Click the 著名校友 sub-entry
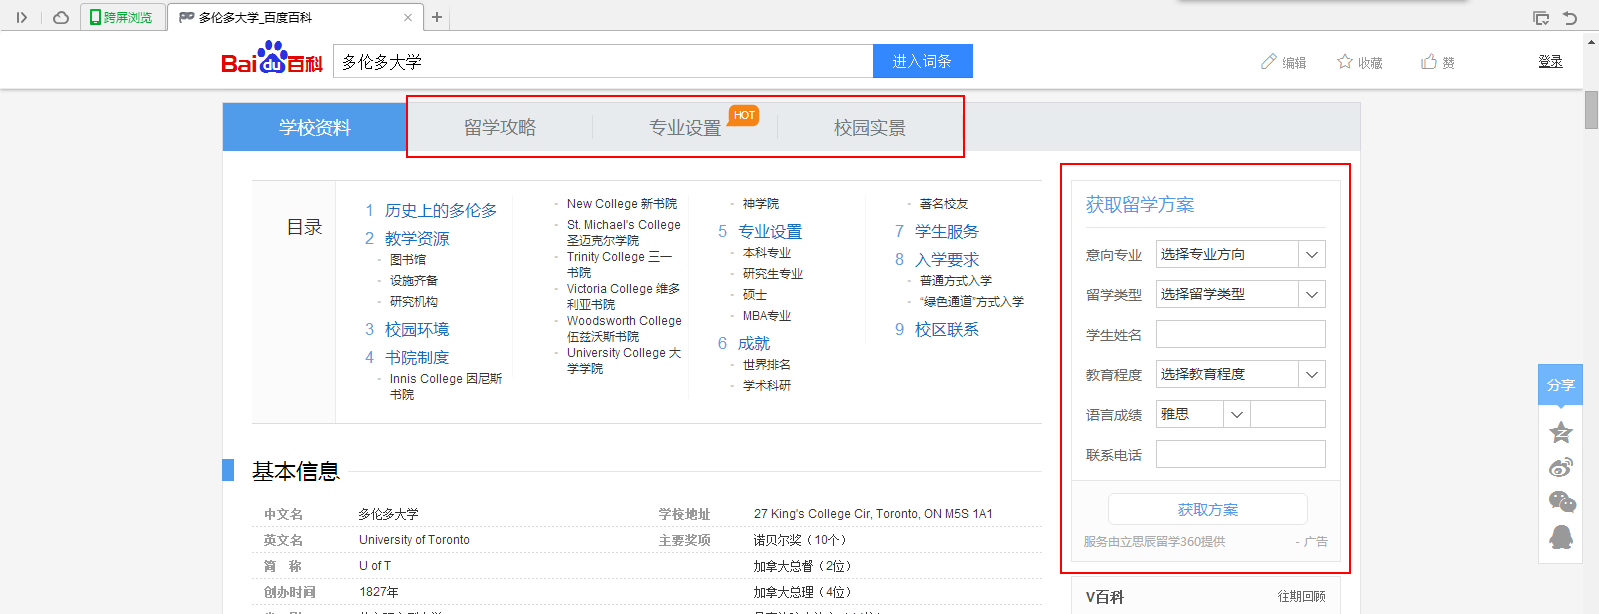 (x=944, y=203)
